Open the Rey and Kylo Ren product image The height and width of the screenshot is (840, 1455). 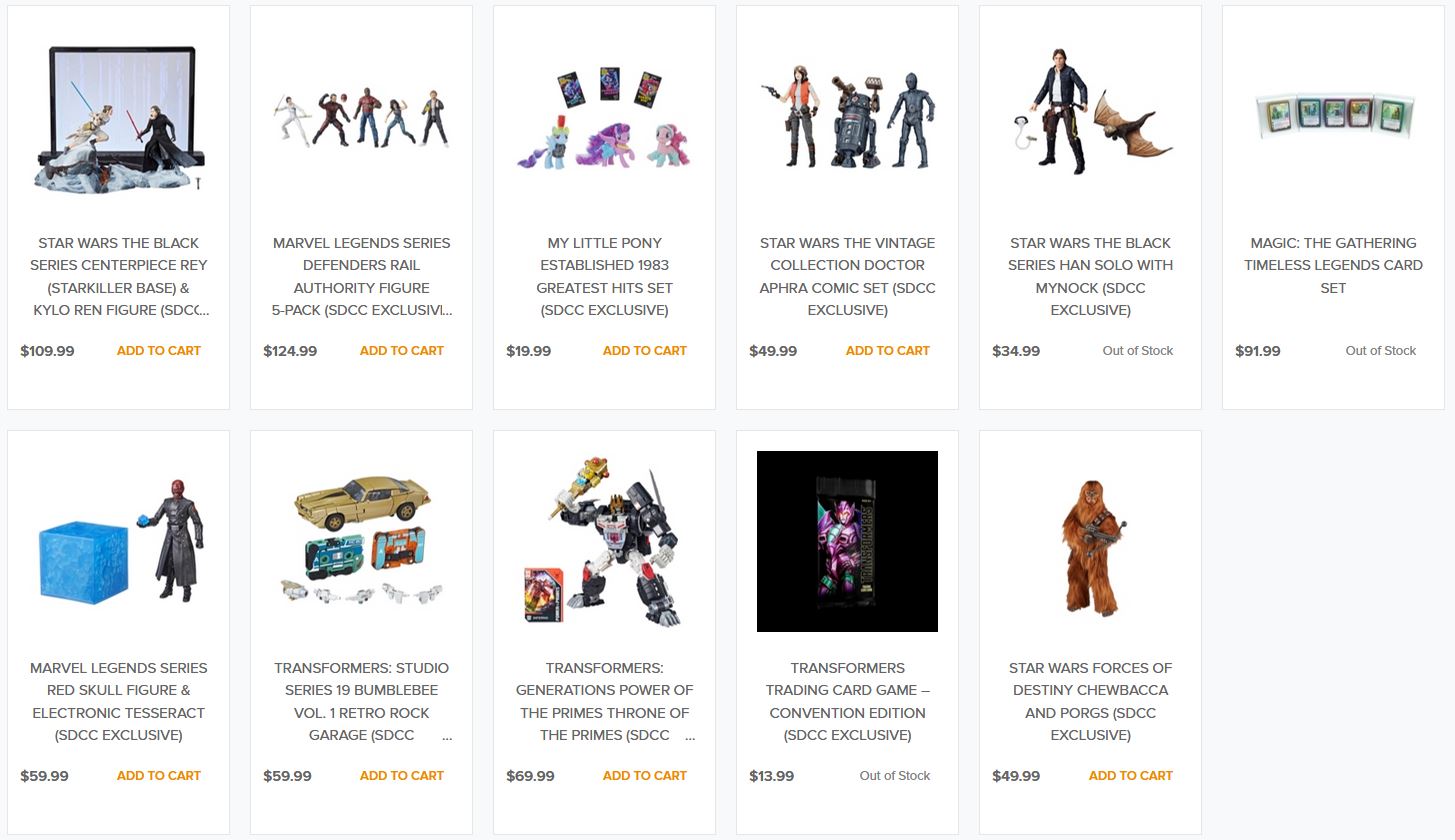tap(118, 117)
